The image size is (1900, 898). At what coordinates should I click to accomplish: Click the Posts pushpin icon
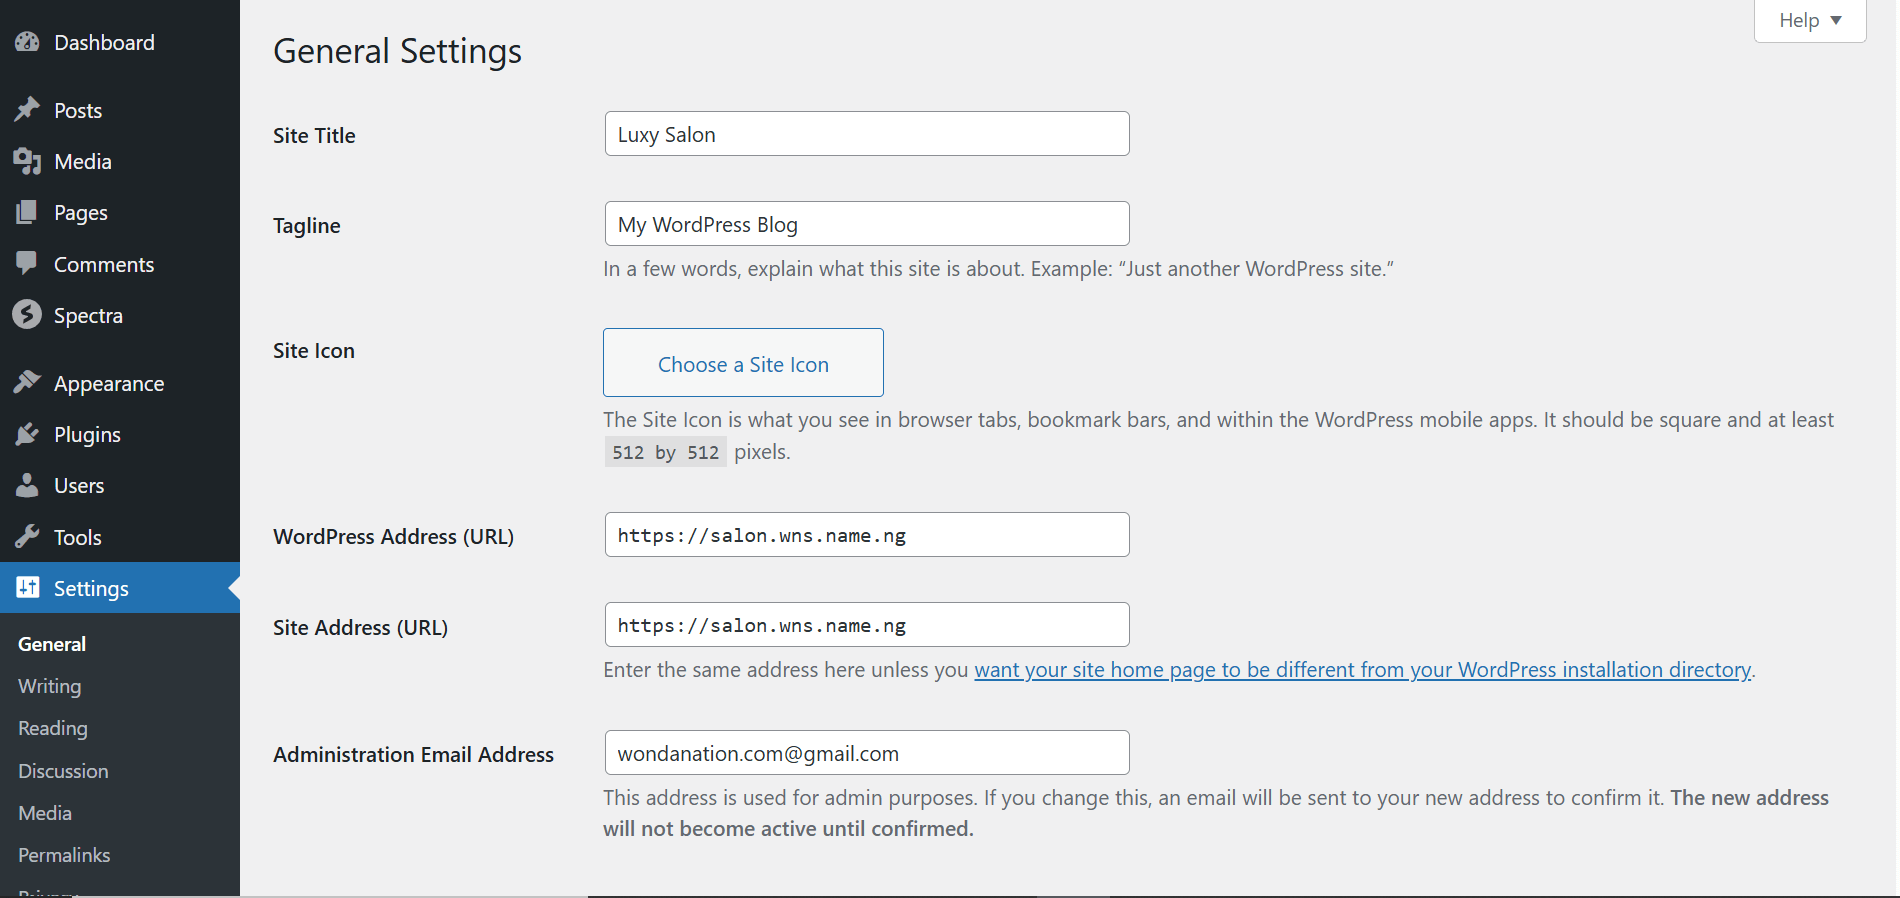click(27, 109)
